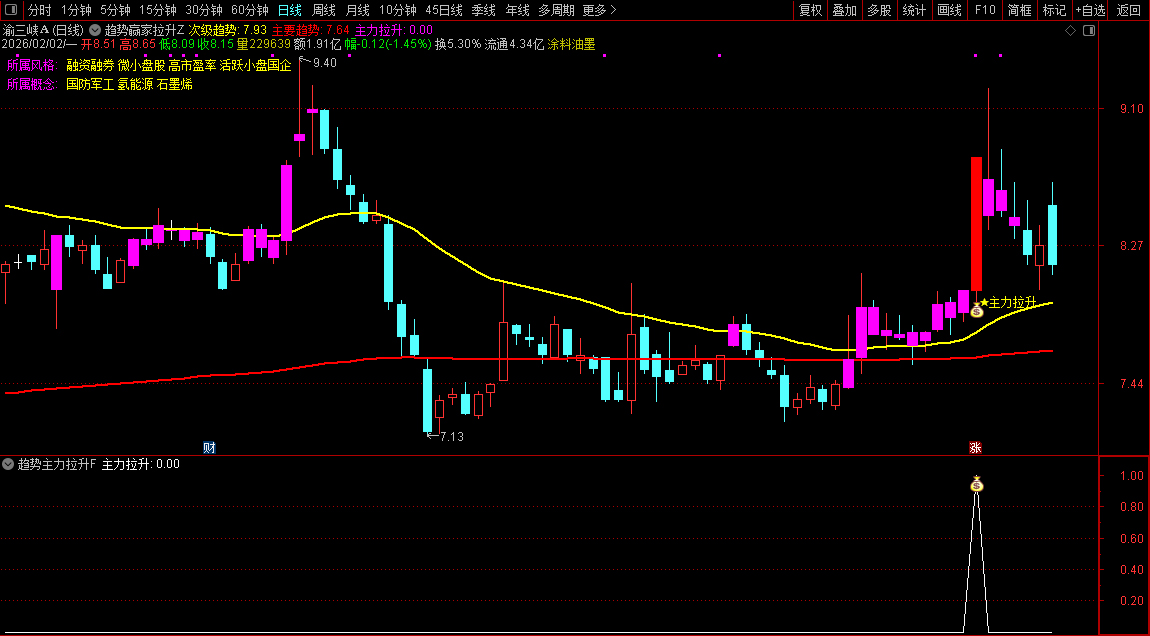Click the 高市盈率 style tag
Viewport: 1150px width, 636px height.
click(192, 65)
